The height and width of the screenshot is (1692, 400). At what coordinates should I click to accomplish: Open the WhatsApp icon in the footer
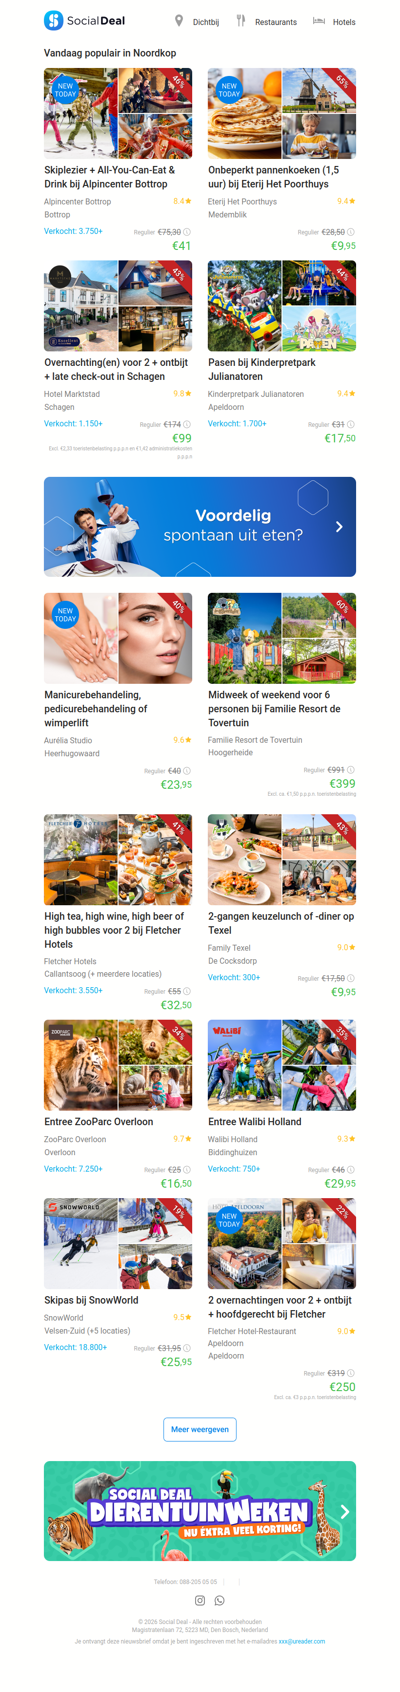tap(220, 1601)
